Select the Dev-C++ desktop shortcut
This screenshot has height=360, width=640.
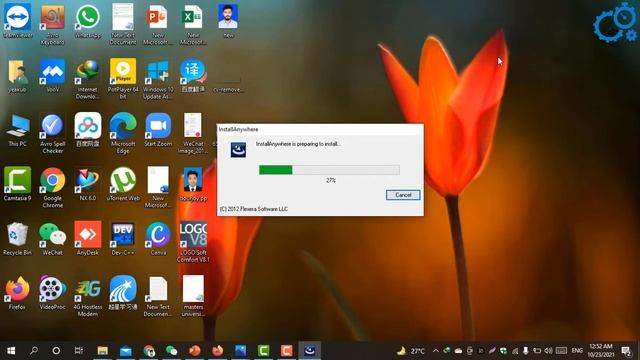coord(123,239)
